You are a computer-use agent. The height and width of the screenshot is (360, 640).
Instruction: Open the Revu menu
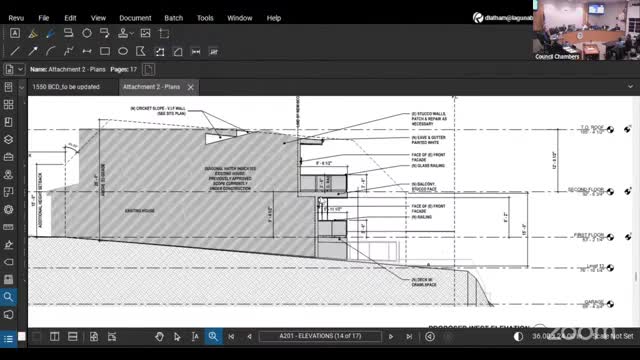(16, 18)
